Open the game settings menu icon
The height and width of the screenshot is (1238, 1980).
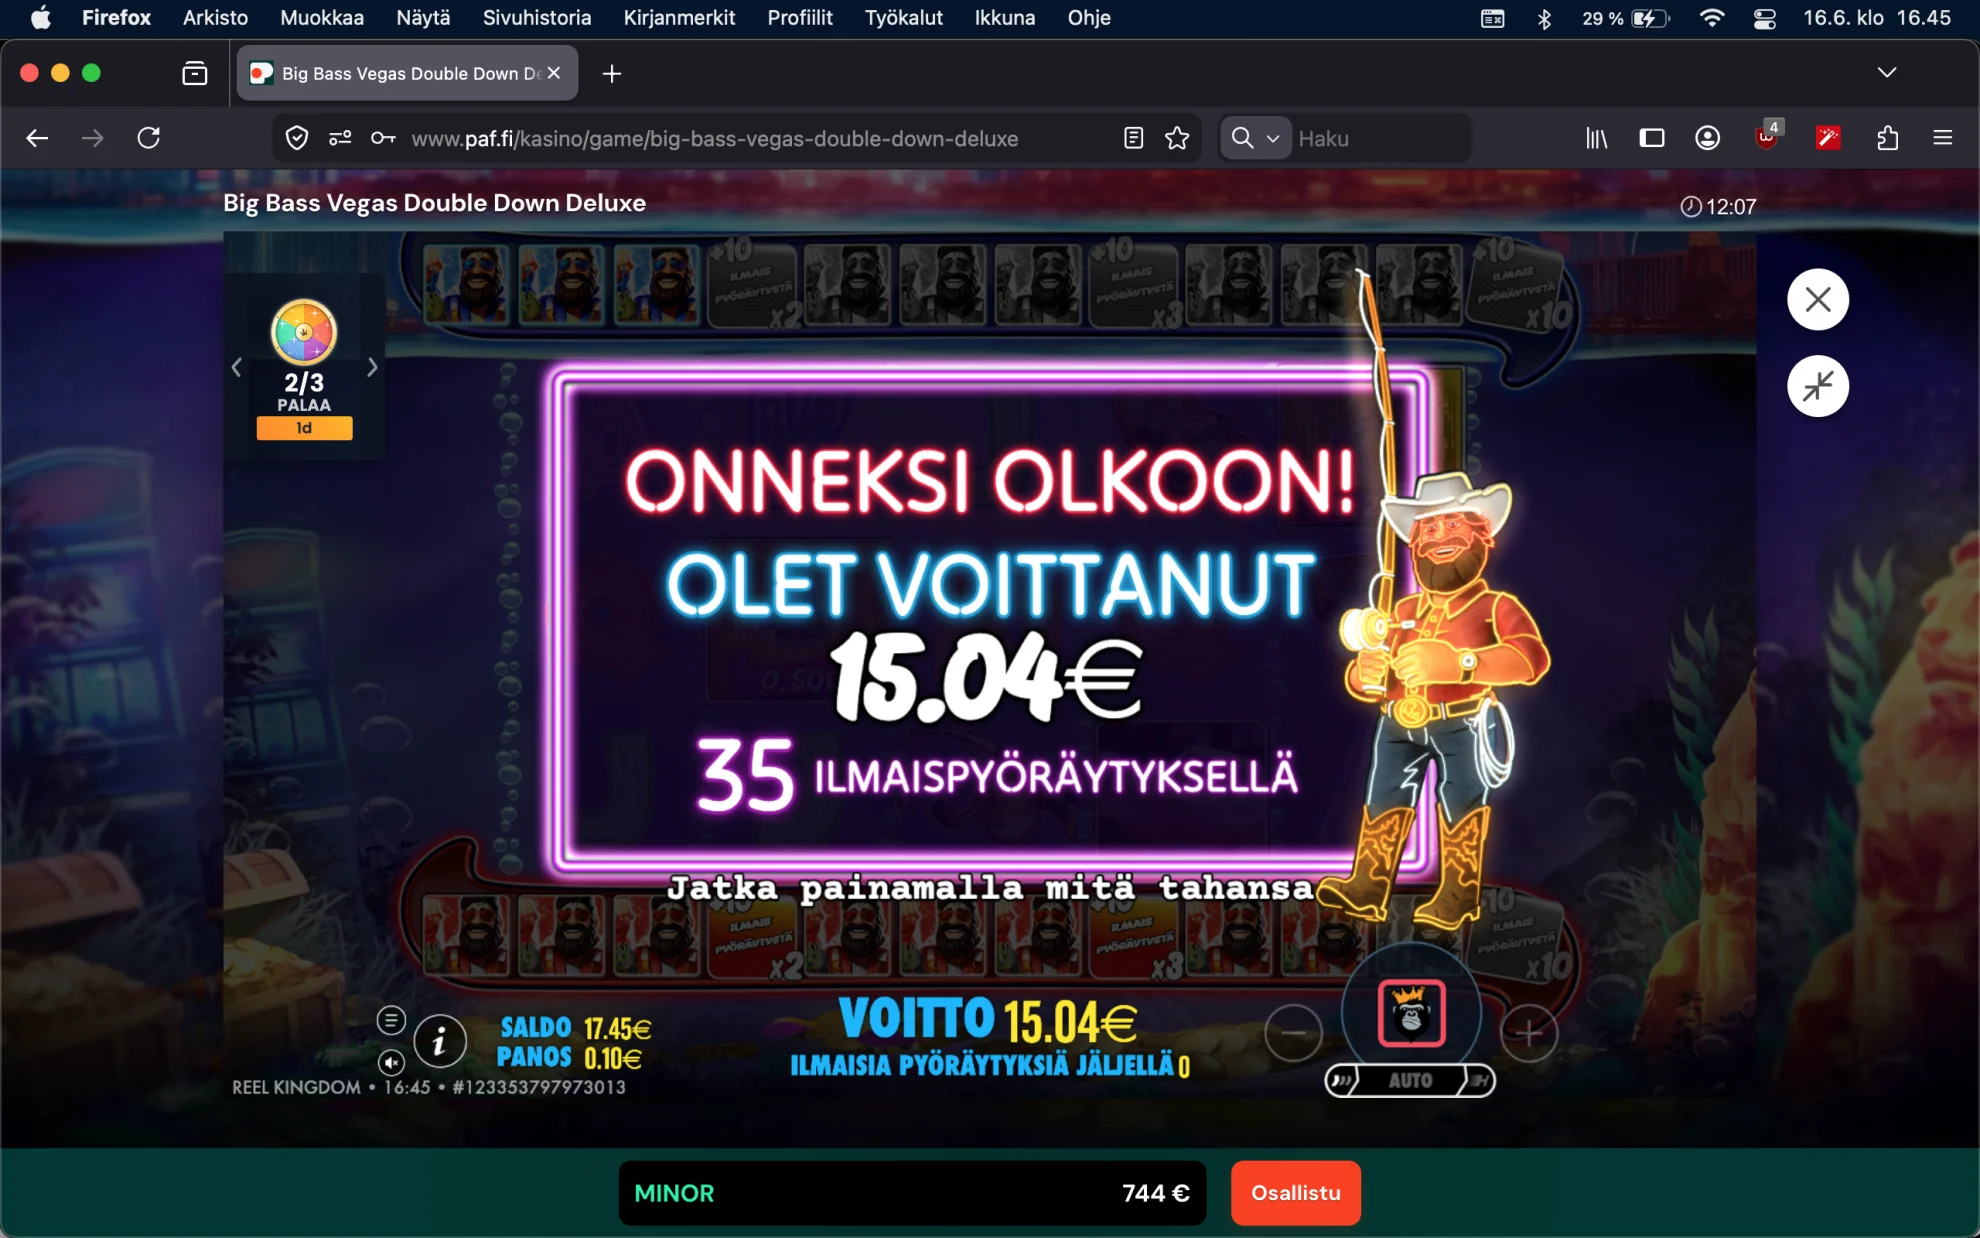coord(391,1020)
